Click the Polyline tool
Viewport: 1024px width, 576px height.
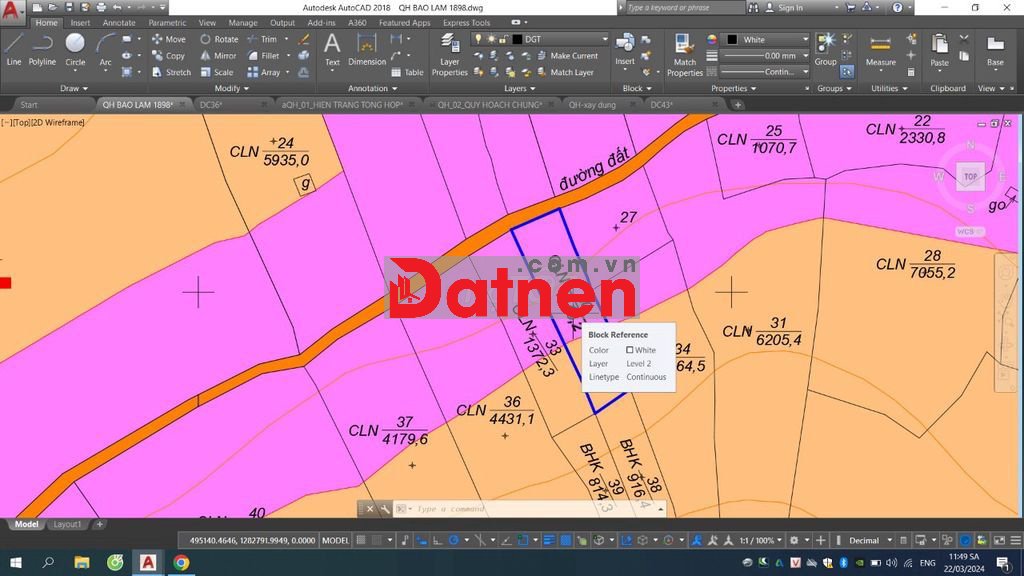tap(42, 48)
